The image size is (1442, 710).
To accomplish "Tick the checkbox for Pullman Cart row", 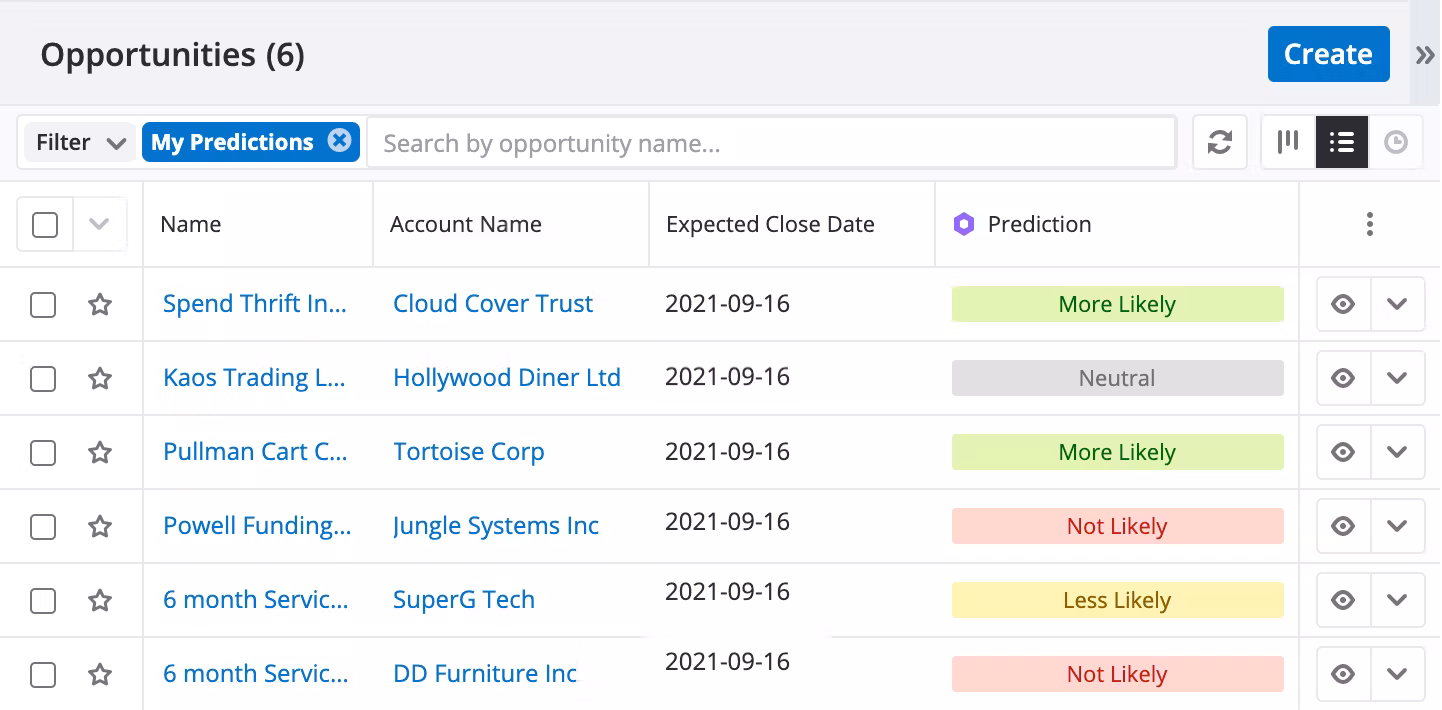I will tap(43, 452).
